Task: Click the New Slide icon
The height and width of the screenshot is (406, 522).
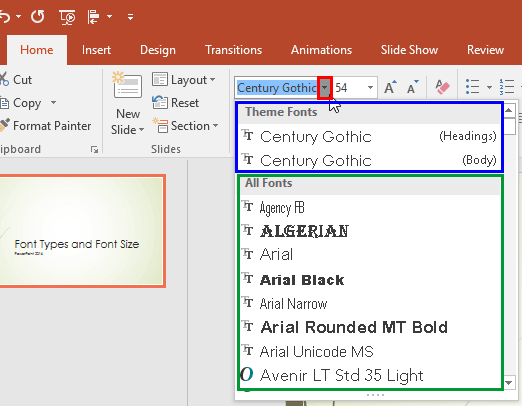Action: pos(127,84)
